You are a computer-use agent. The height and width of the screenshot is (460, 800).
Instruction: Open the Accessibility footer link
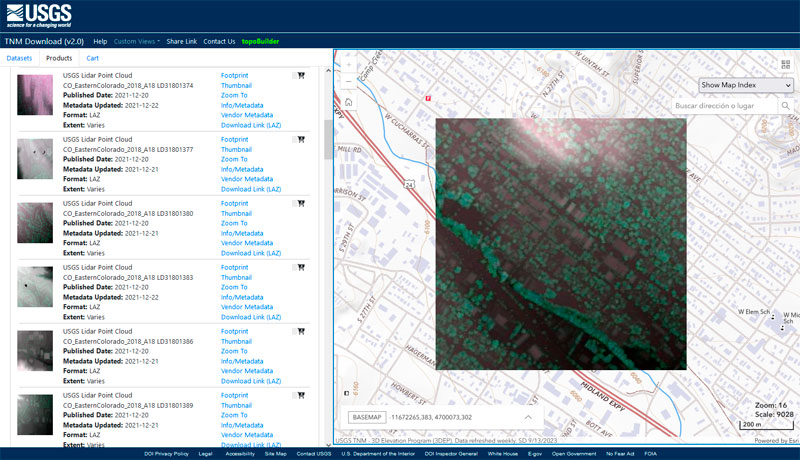240,454
